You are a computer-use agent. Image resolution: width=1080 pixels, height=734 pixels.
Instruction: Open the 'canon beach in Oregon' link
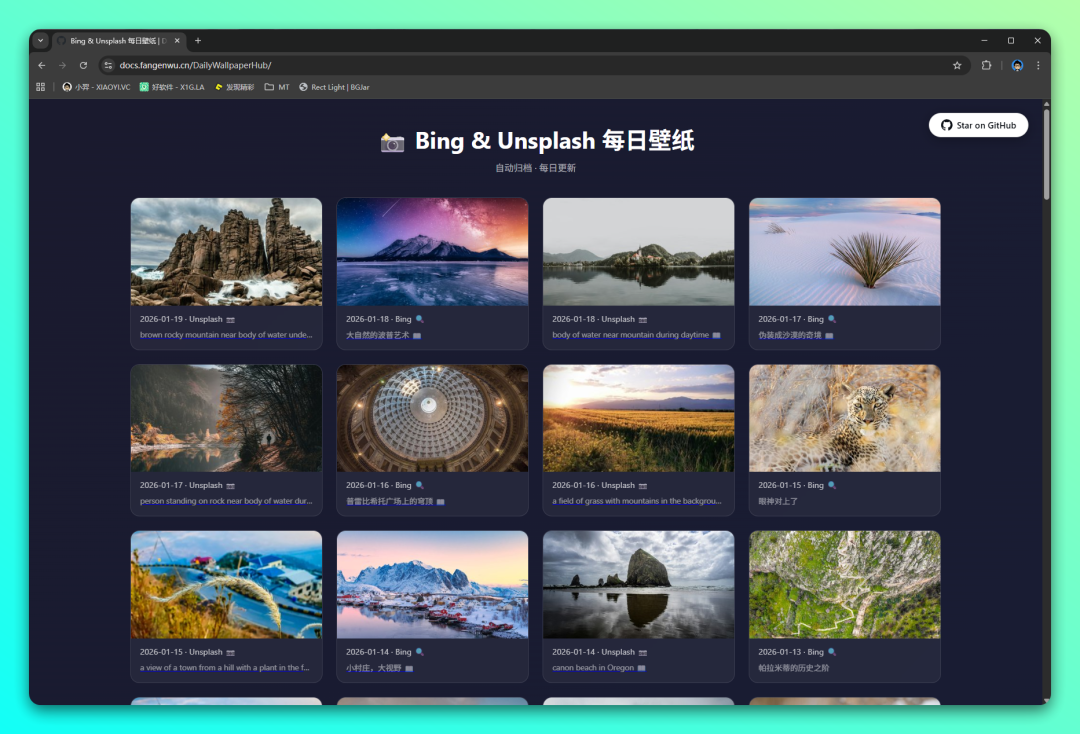pos(593,668)
